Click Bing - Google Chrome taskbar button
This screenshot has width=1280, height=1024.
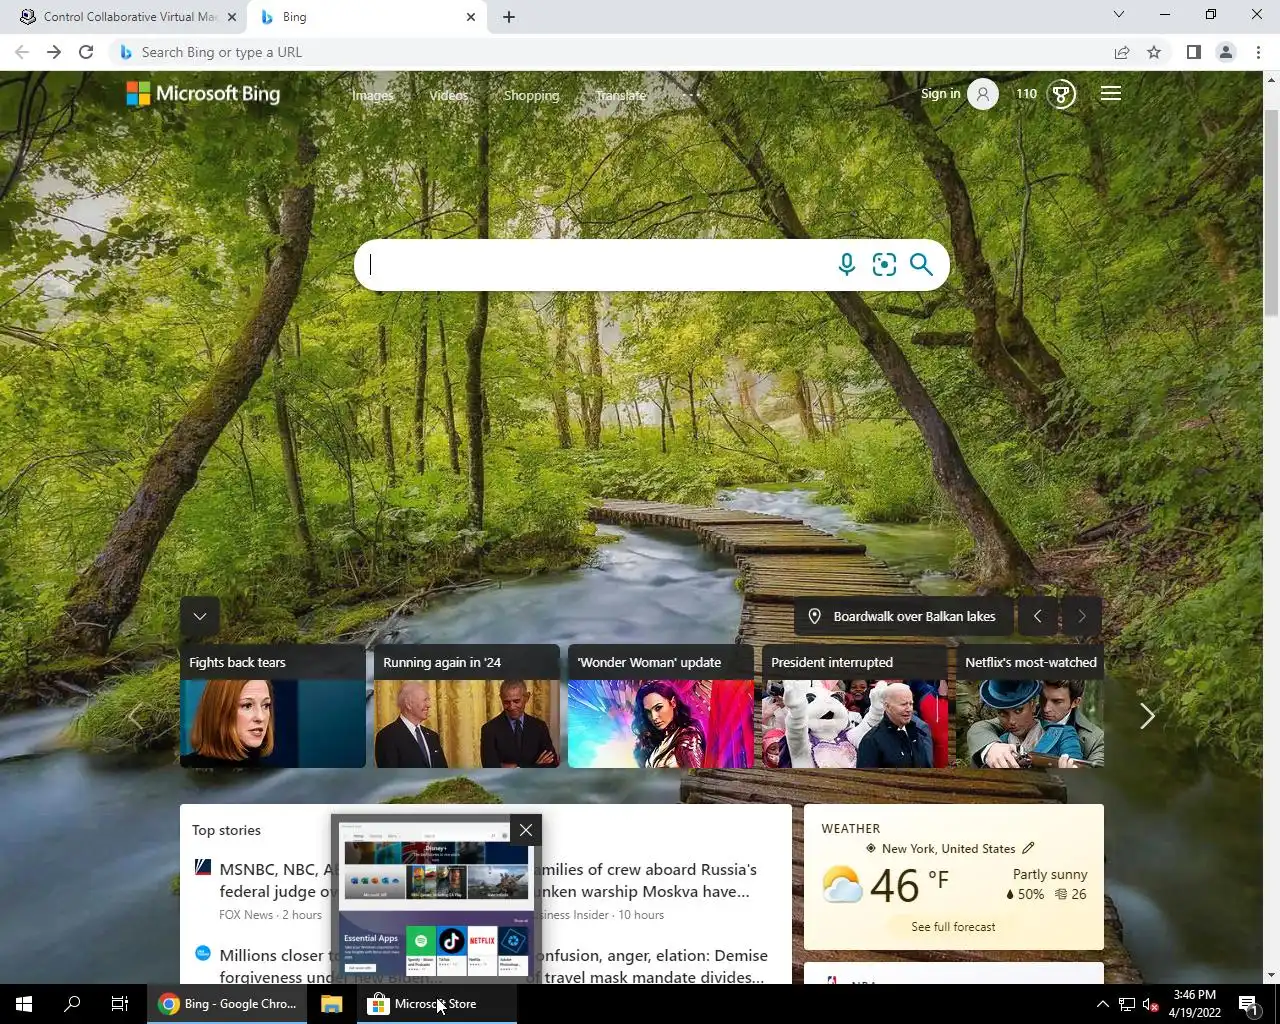click(228, 1004)
